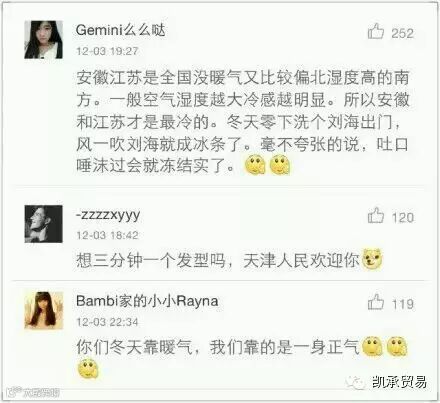
Task: Click the timestamp 12-03 19:27
Action: (107, 51)
